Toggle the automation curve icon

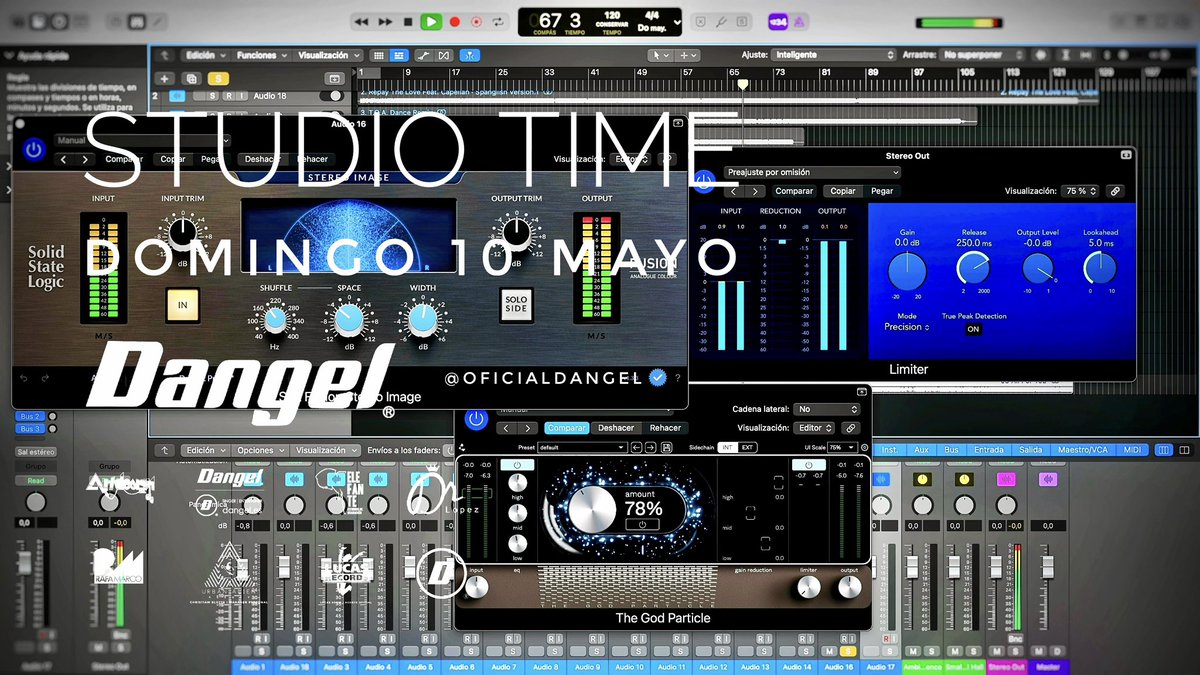click(x=425, y=55)
